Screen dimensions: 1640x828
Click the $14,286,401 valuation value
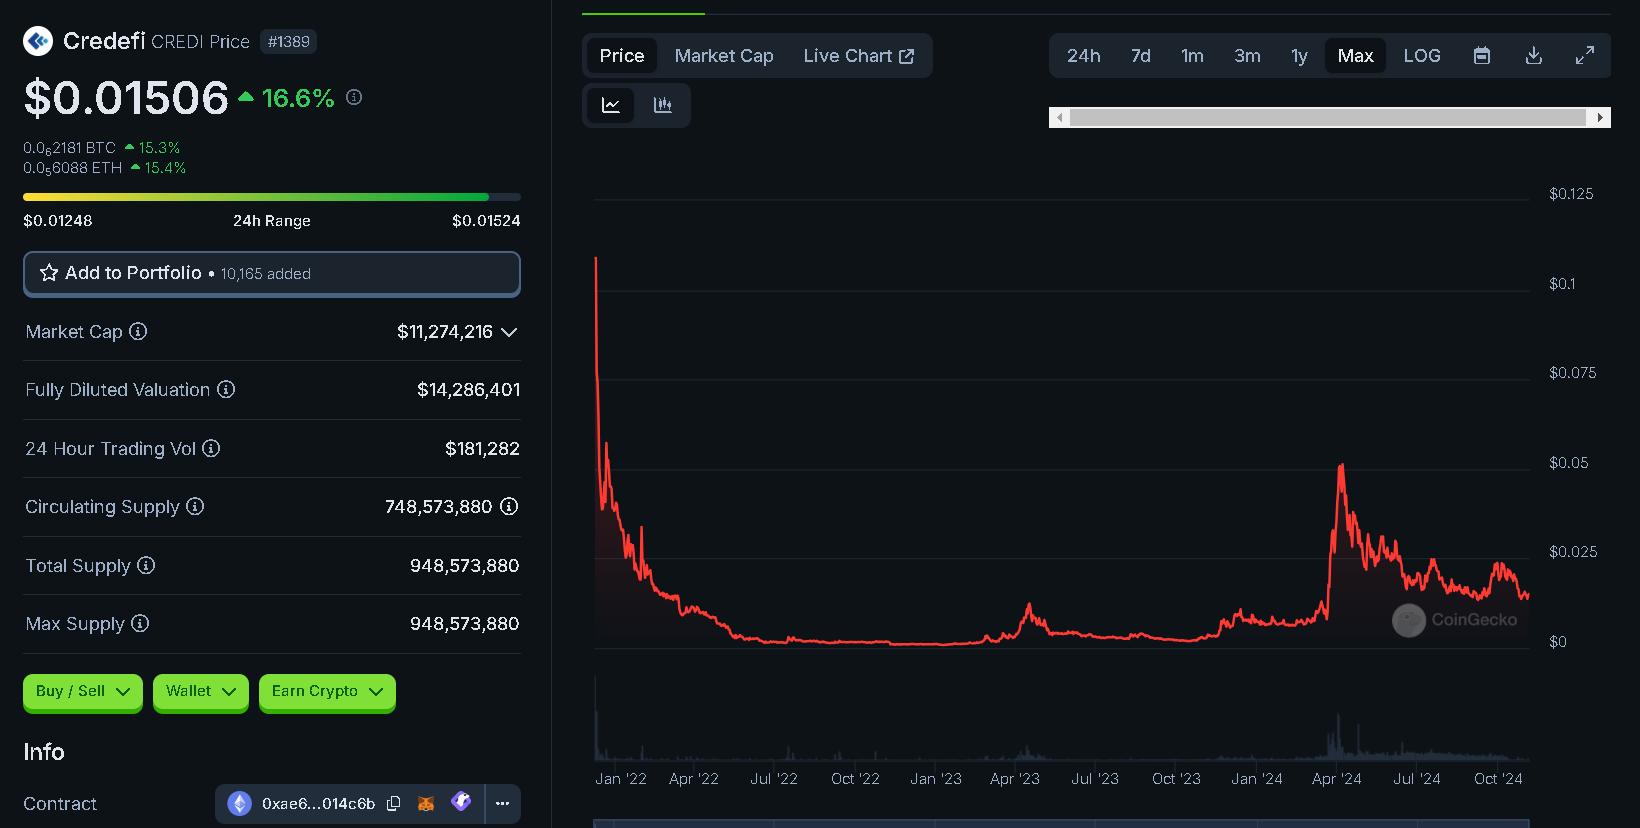coord(468,390)
